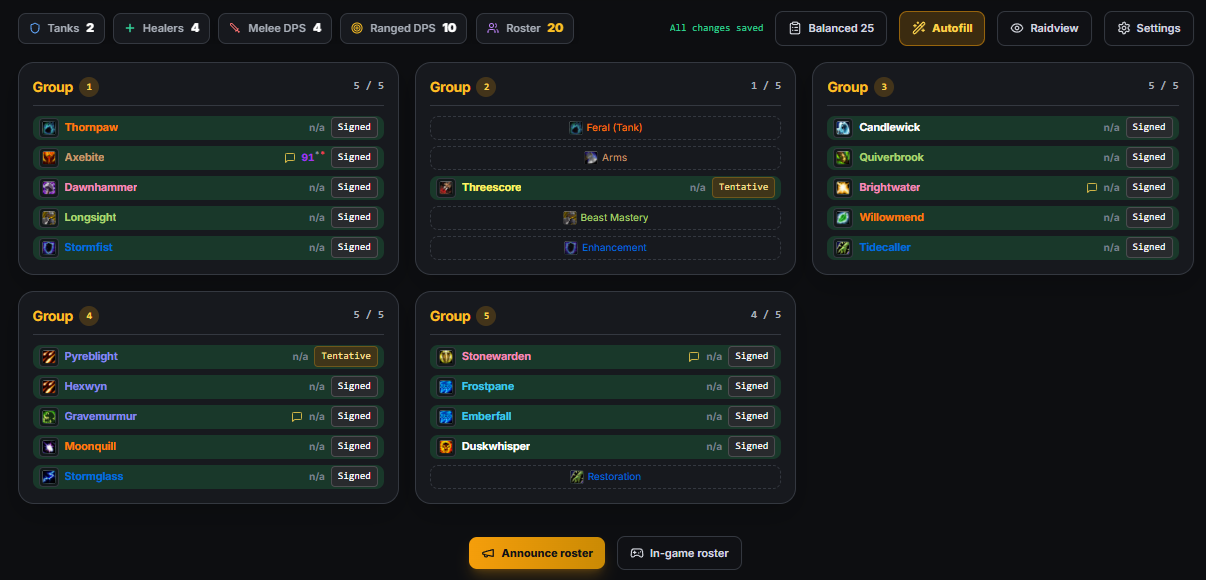Select the empty Beast Mastery slot
Viewport: 1206px width, 580px height.
(605, 218)
